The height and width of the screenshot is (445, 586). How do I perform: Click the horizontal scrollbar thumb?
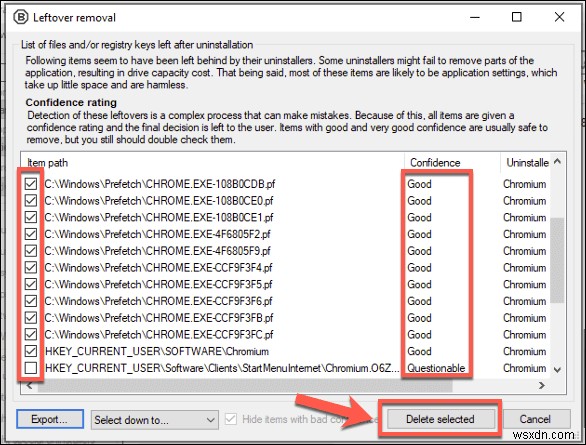245,386
